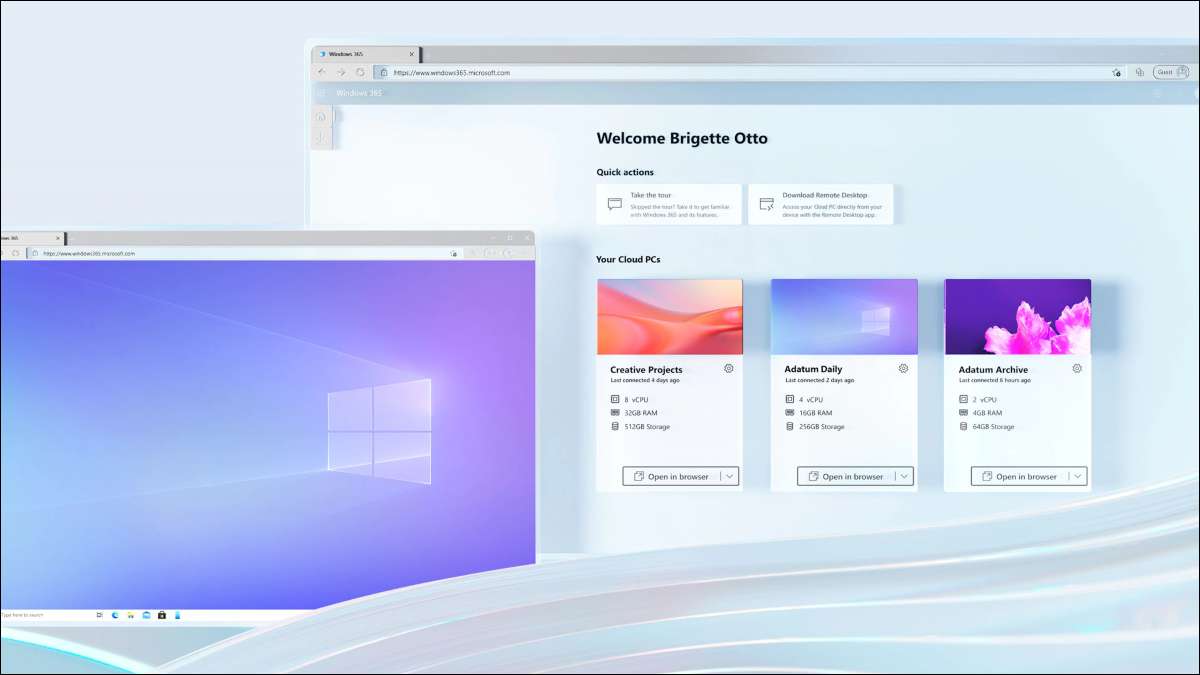The image size is (1200, 675).
Task: Click the Adatum Daily thumbnail image
Action: coord(844,317)
